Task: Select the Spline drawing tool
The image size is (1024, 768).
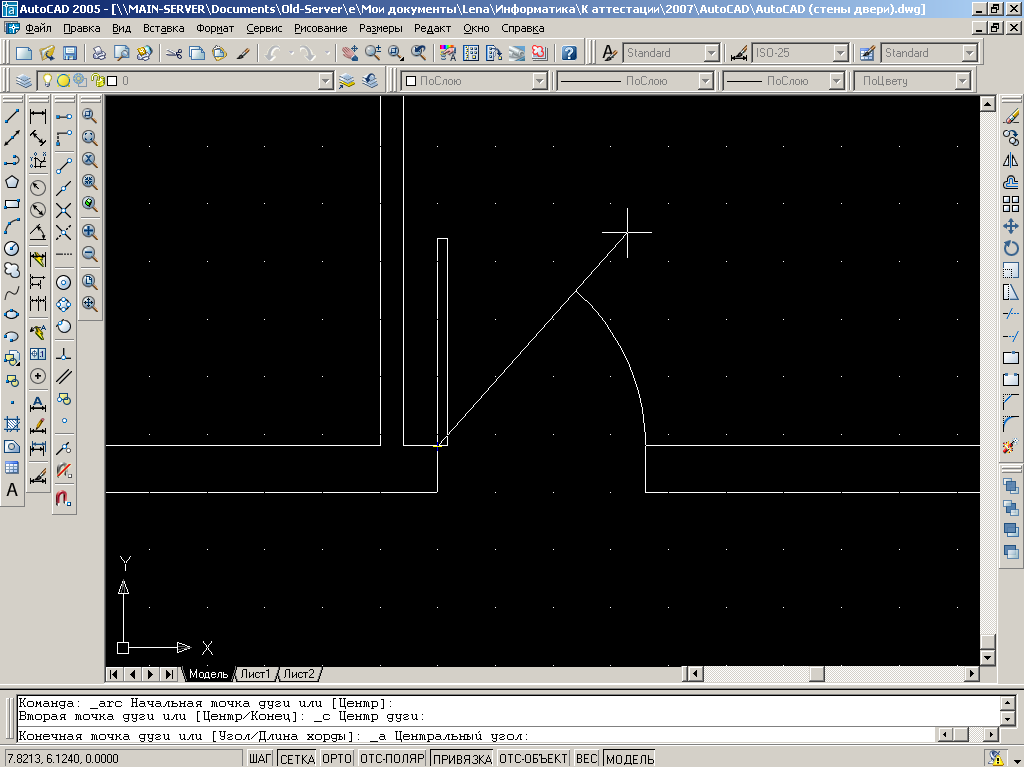Action: click(12, 293)
